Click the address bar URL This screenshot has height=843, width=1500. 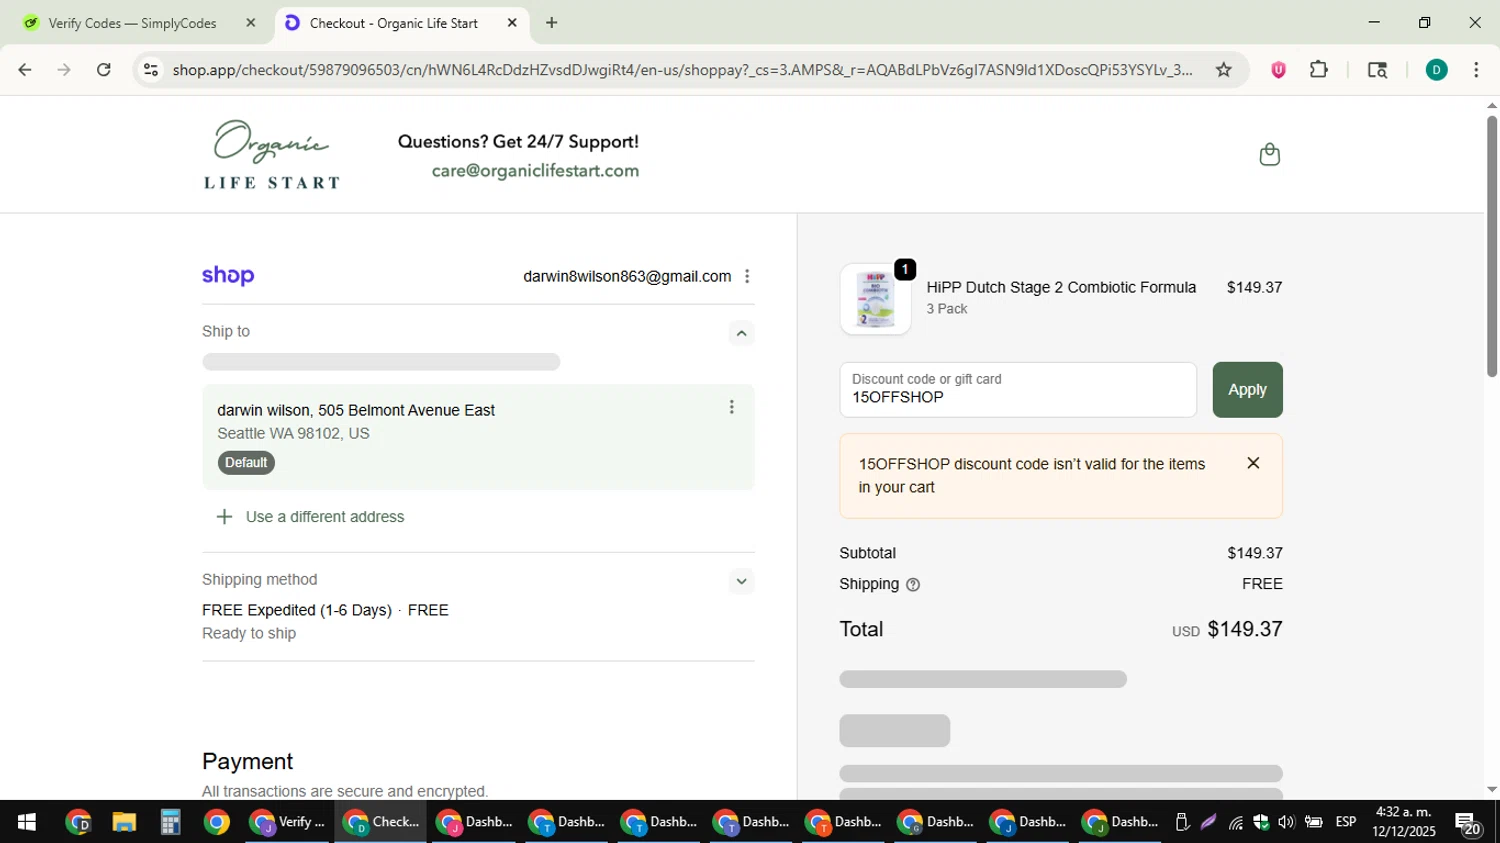(682, 70)
